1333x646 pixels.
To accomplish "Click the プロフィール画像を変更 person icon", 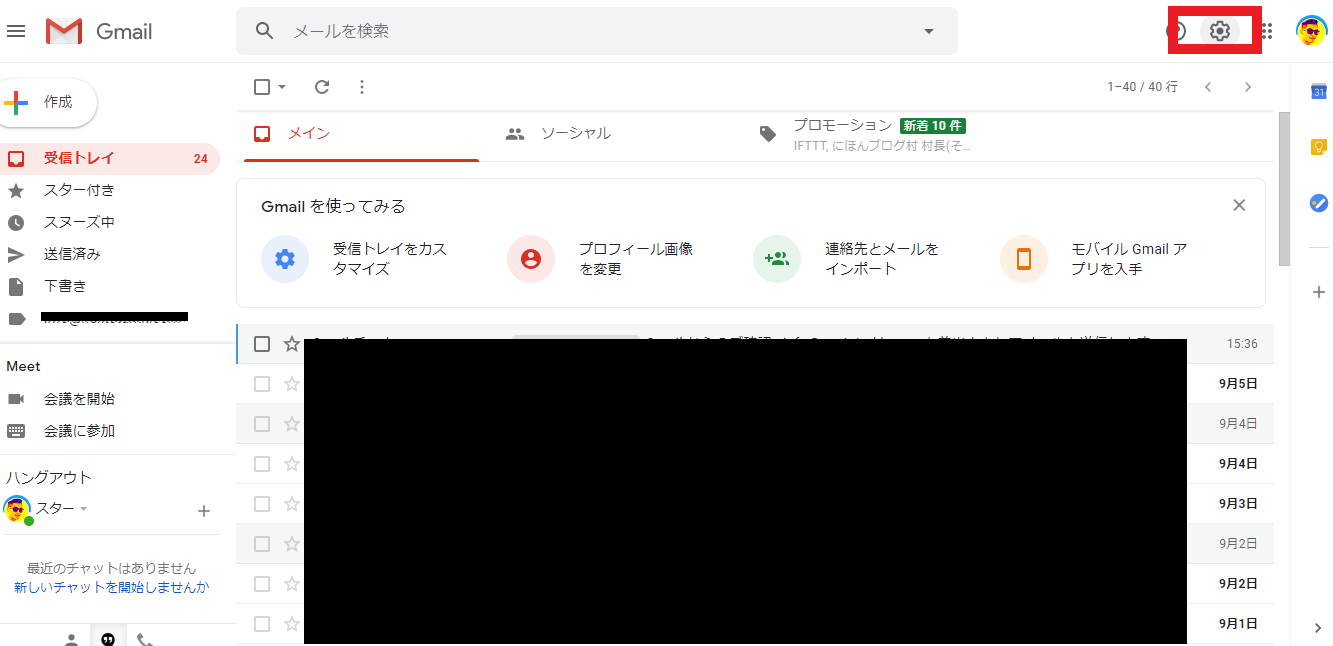I will [531, 259].
